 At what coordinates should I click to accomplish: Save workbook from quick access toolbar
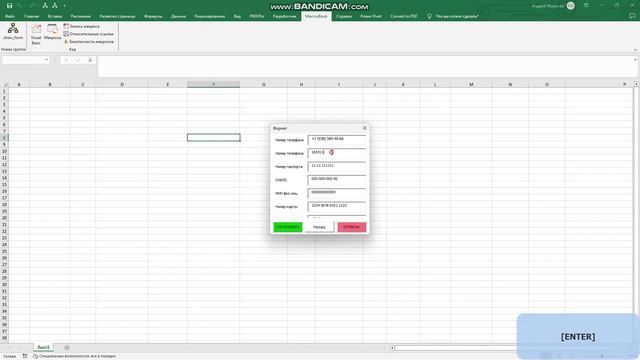click(9, 6)
